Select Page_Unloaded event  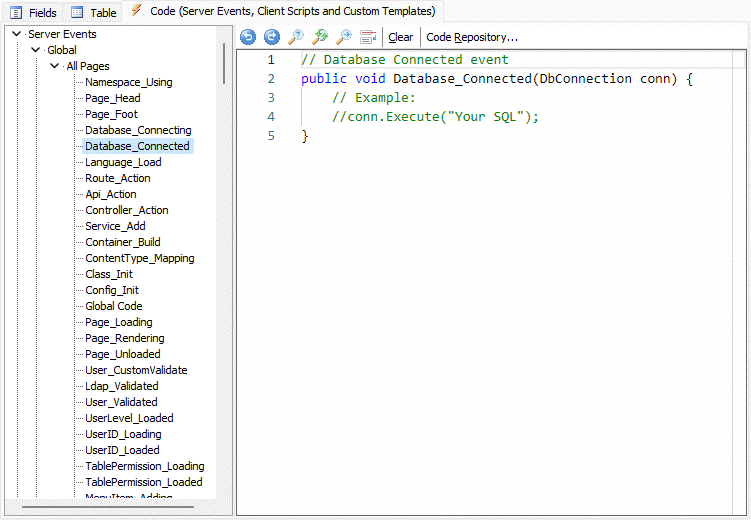(x=123, y=354)
